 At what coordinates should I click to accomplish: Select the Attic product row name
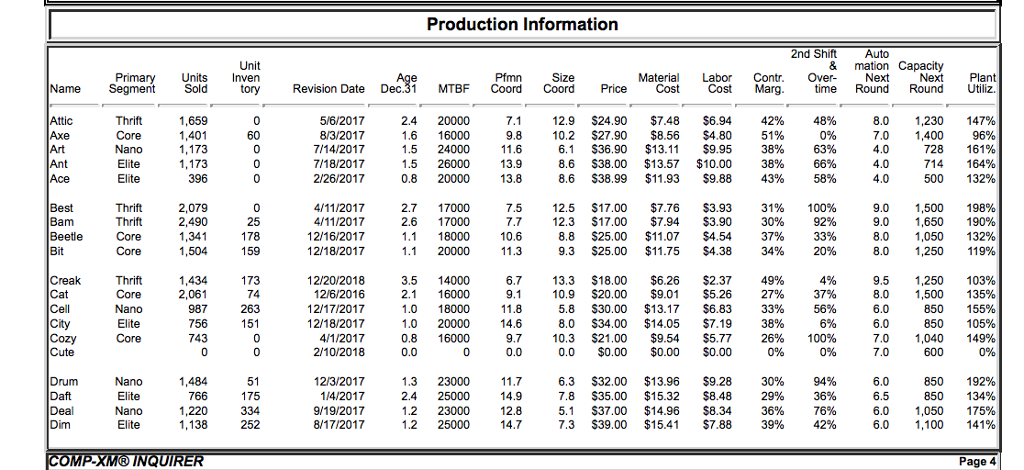pos(61,120)
